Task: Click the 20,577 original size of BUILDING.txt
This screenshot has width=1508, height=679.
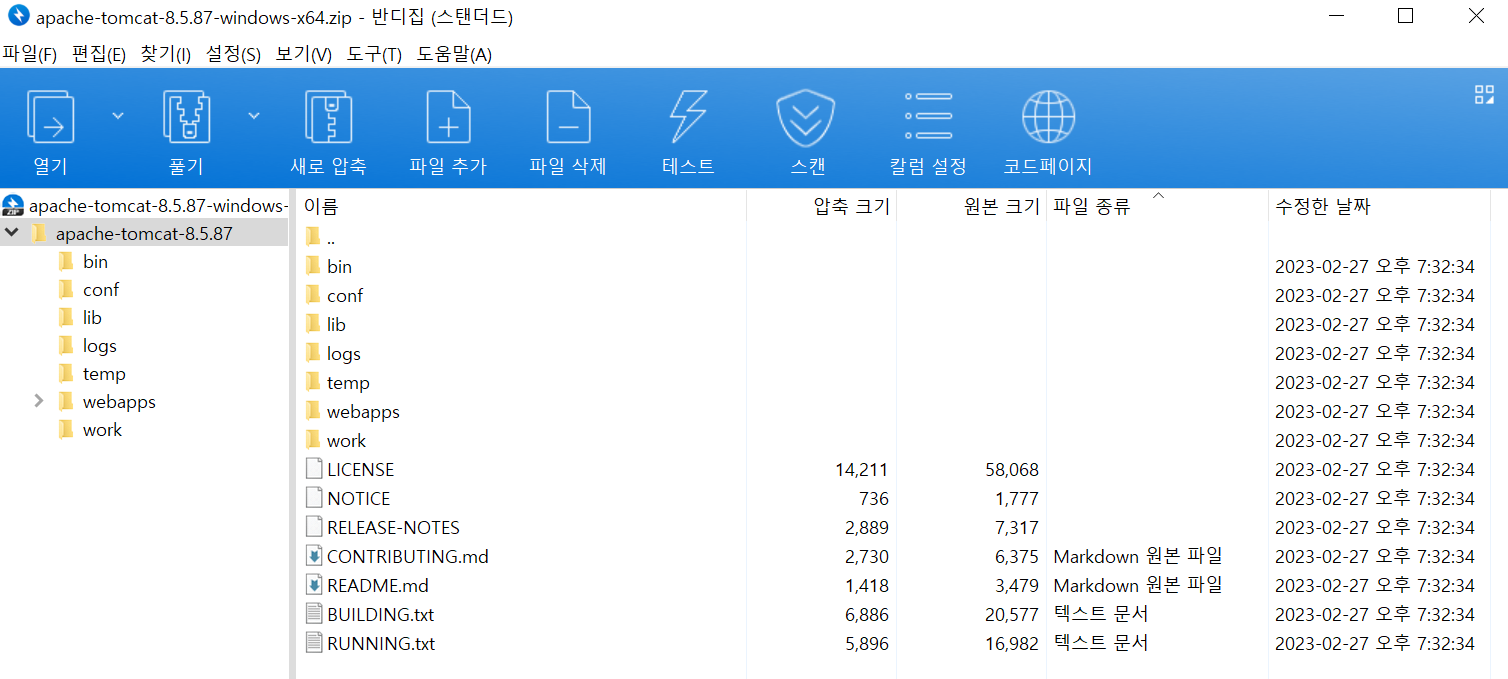Action: (x=1012, y=614)
